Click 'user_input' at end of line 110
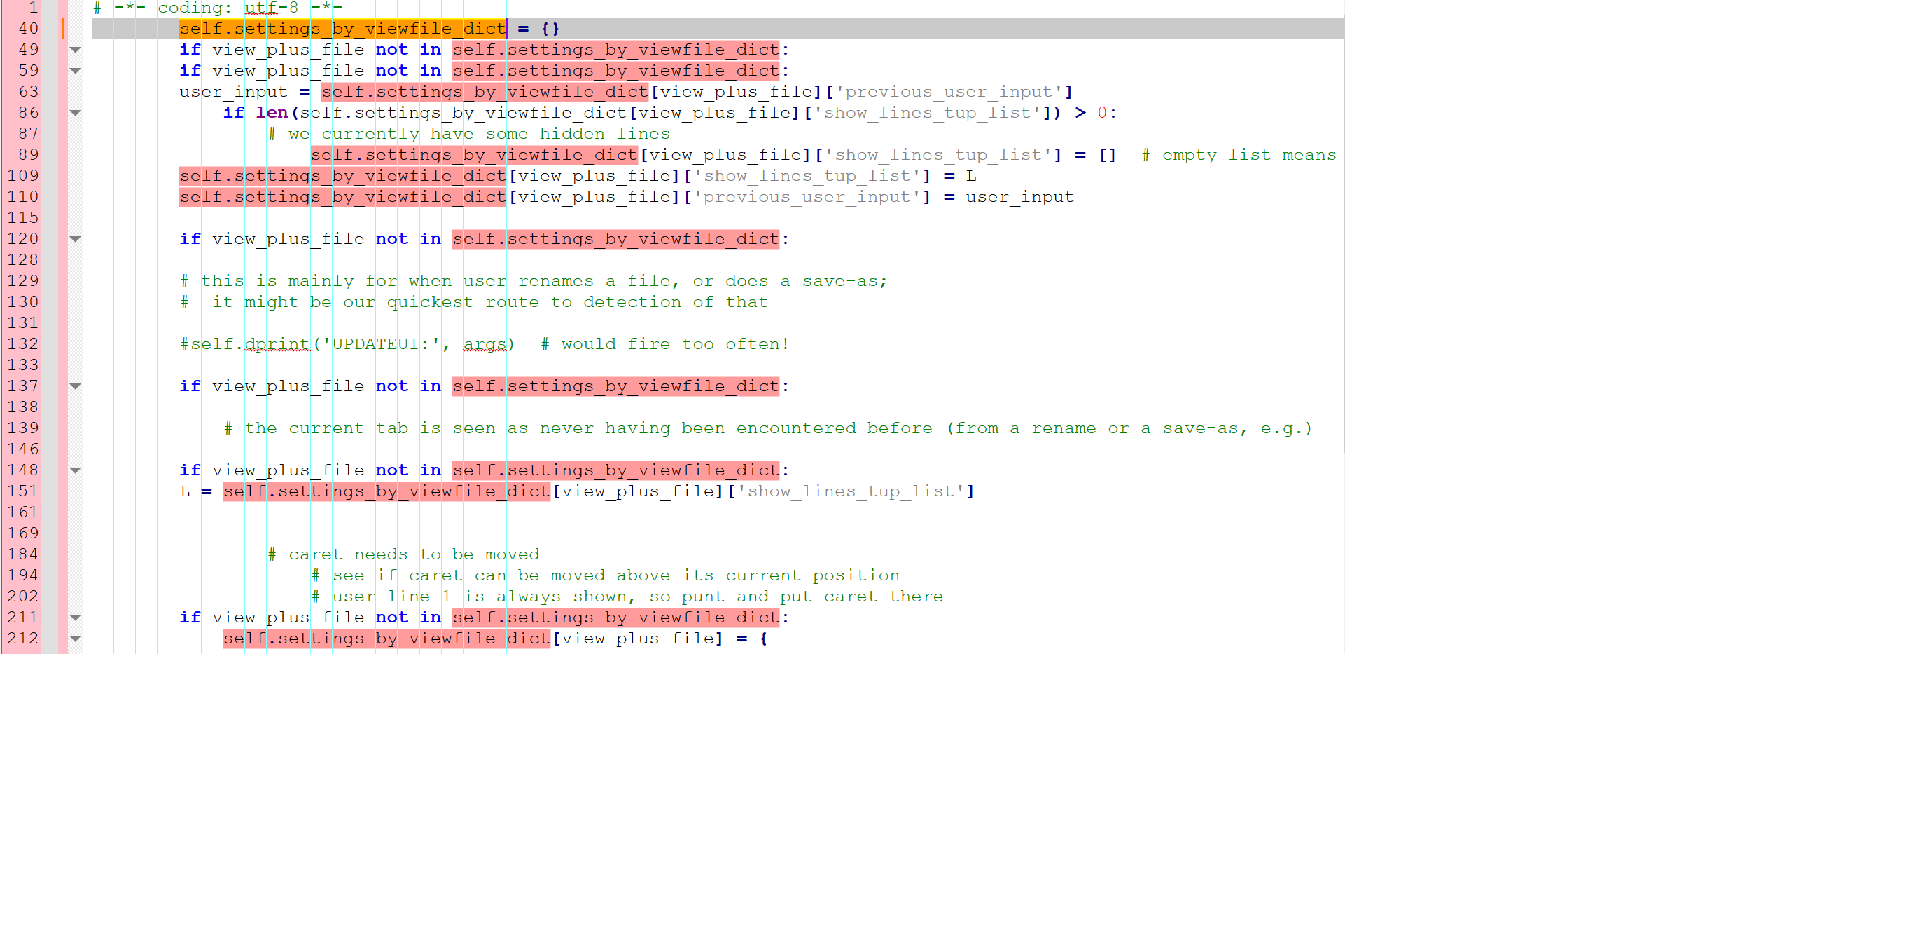The width and height of the screenshot is (1921, 933). pyautogui.click(x=1020, y=197)
